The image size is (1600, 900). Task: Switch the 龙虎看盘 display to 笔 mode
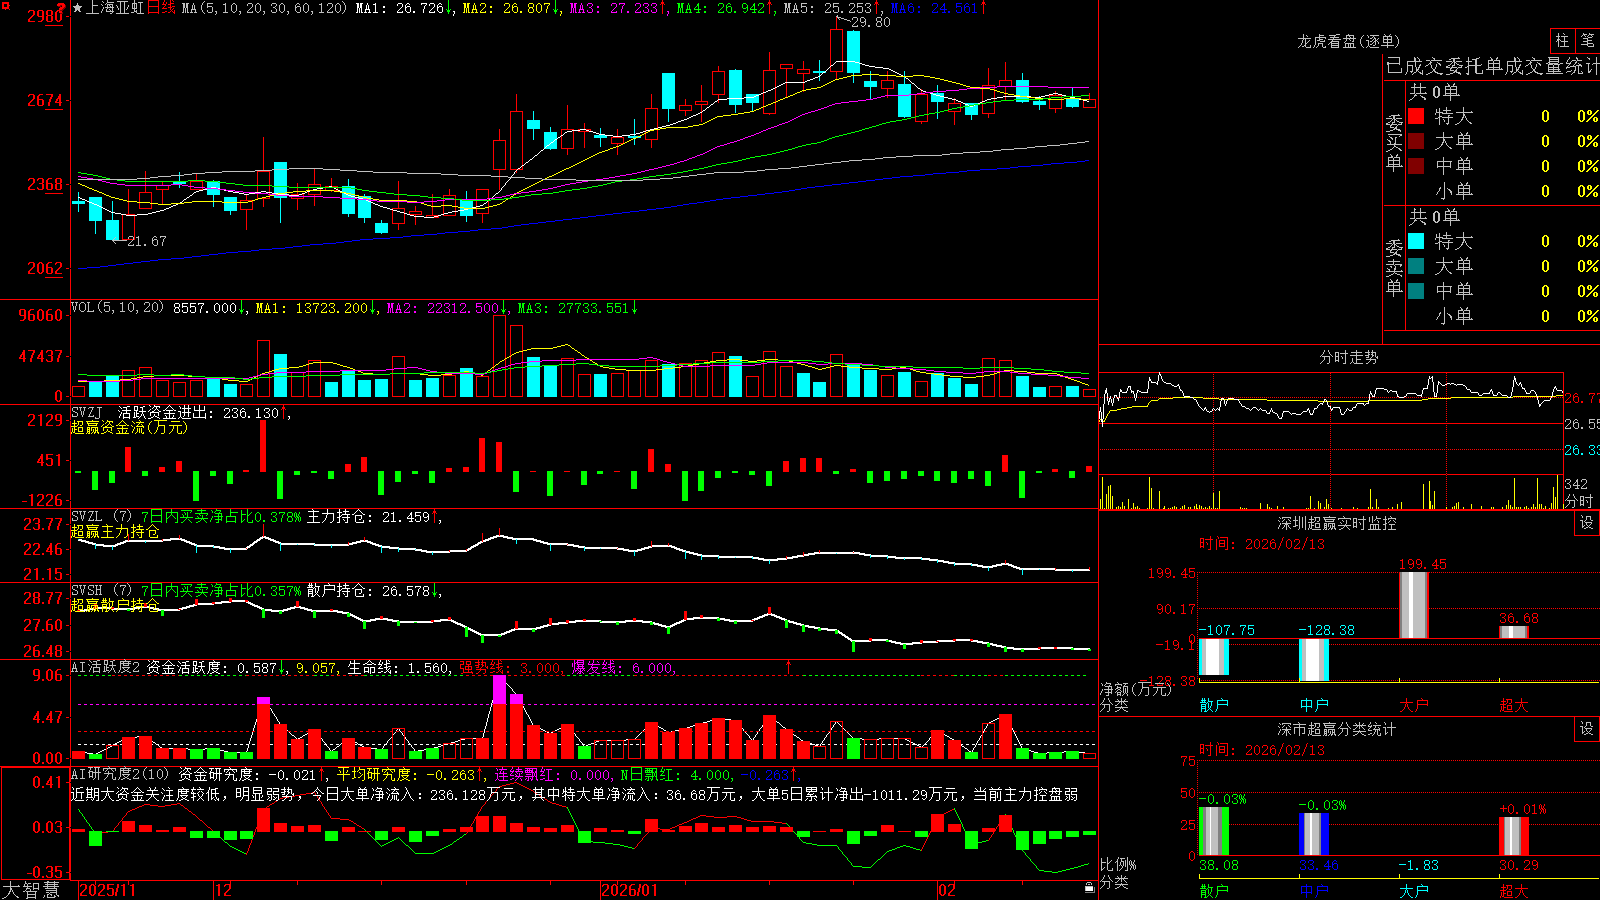pos(1587,40)
